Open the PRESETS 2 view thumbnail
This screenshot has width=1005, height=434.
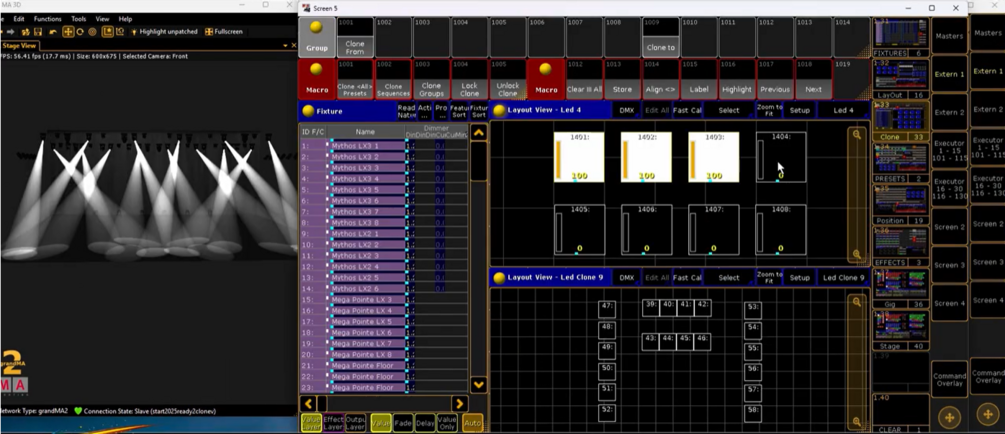(901, 163)
